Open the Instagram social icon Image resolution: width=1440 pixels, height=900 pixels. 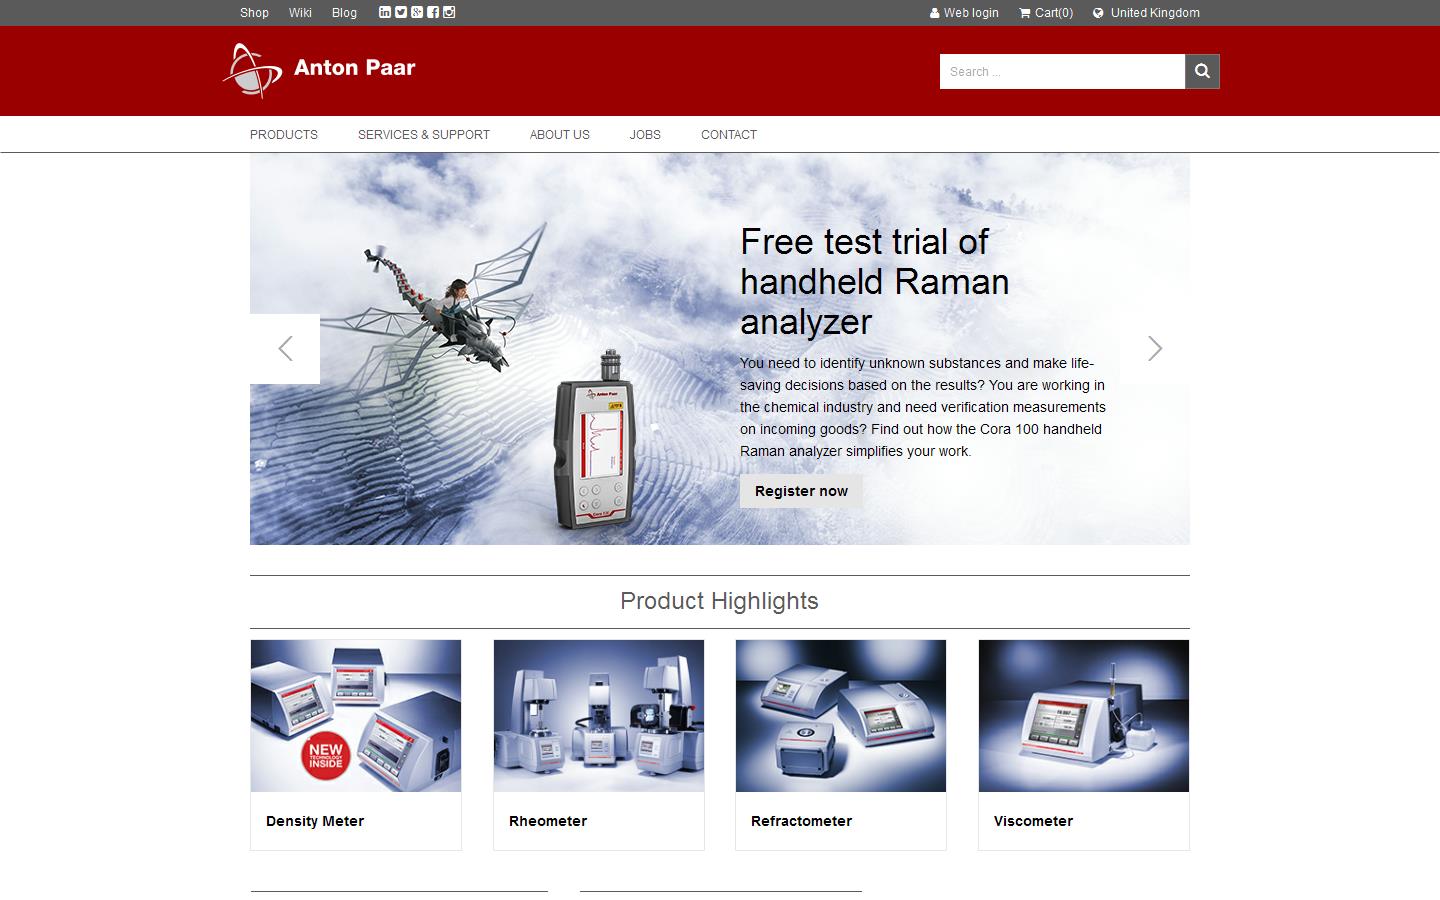[x=449, y=12]
